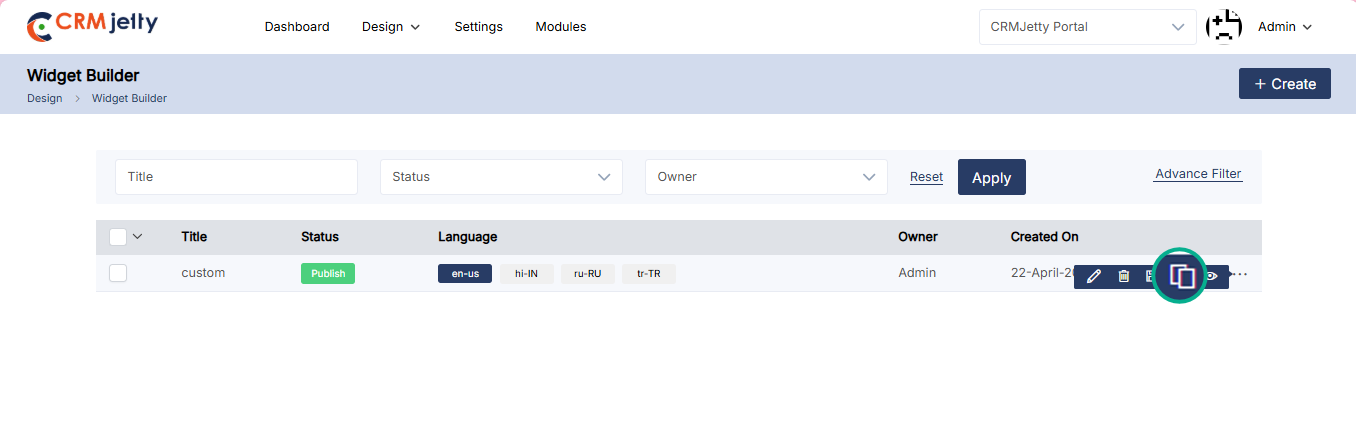Click the trash delete icon in row actions

coord(1123,276)
